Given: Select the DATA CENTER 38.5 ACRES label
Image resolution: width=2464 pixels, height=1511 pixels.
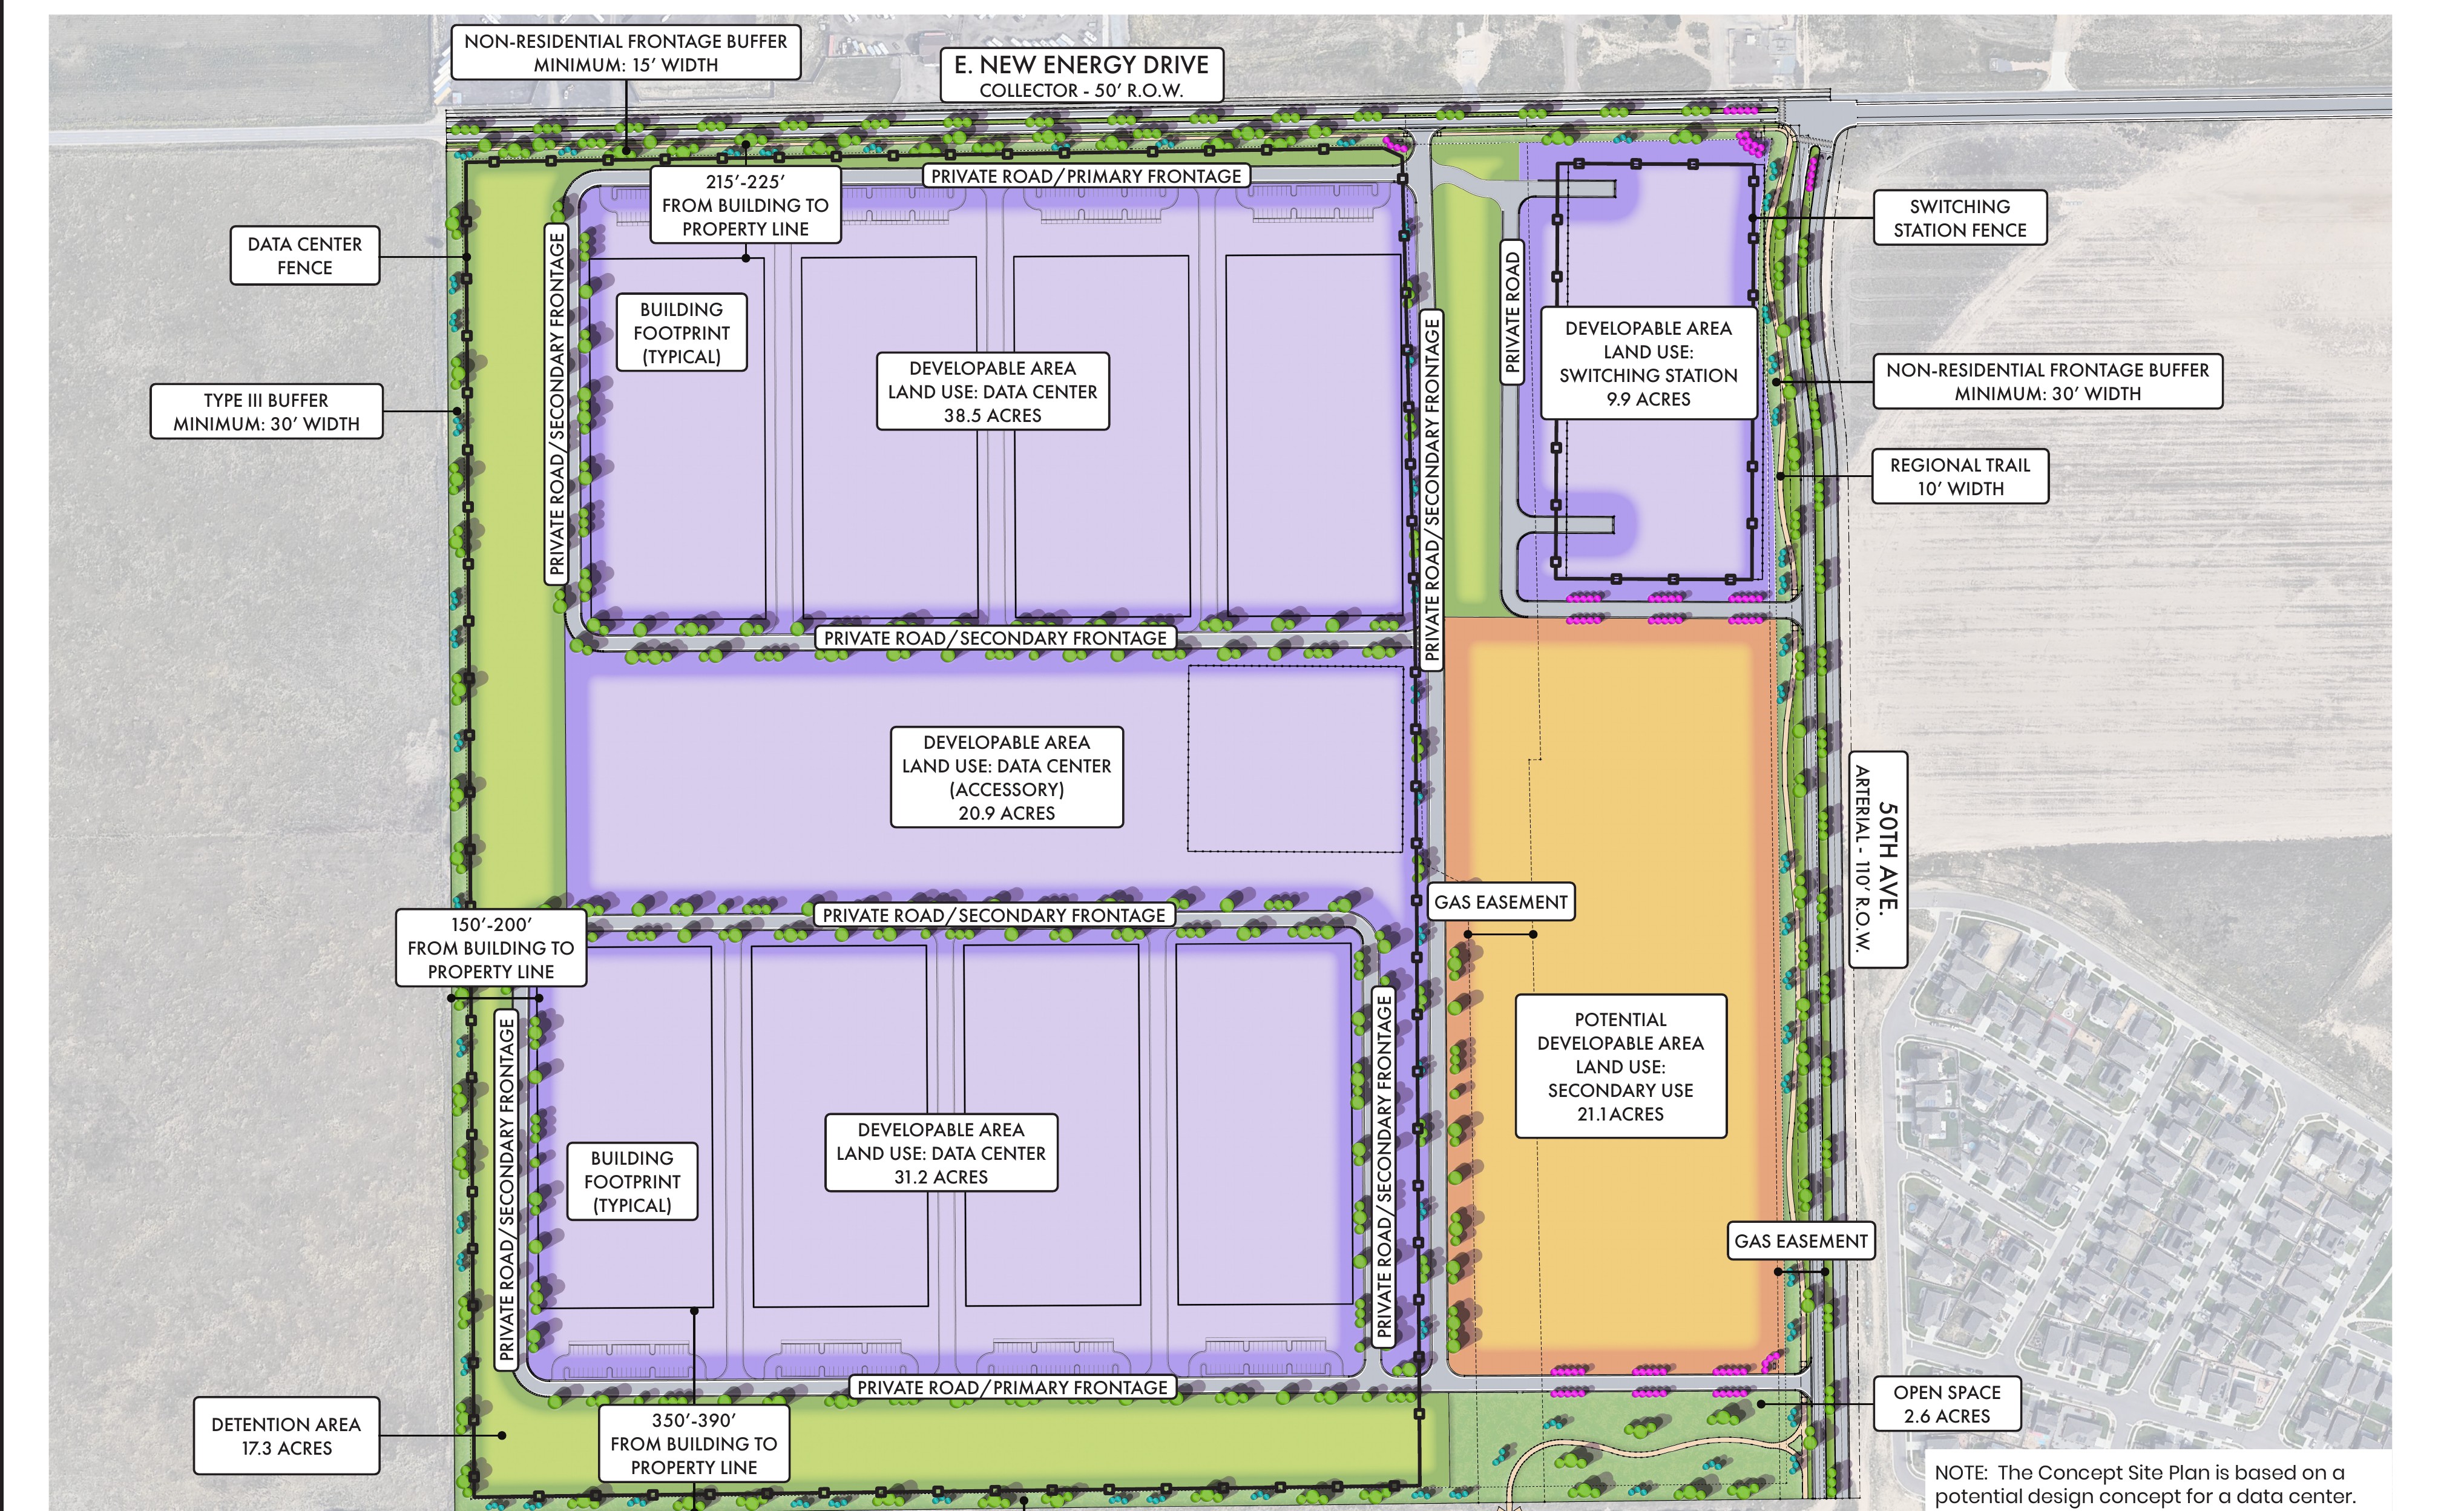Looking at the screenshot, I should tap(992, 391).
